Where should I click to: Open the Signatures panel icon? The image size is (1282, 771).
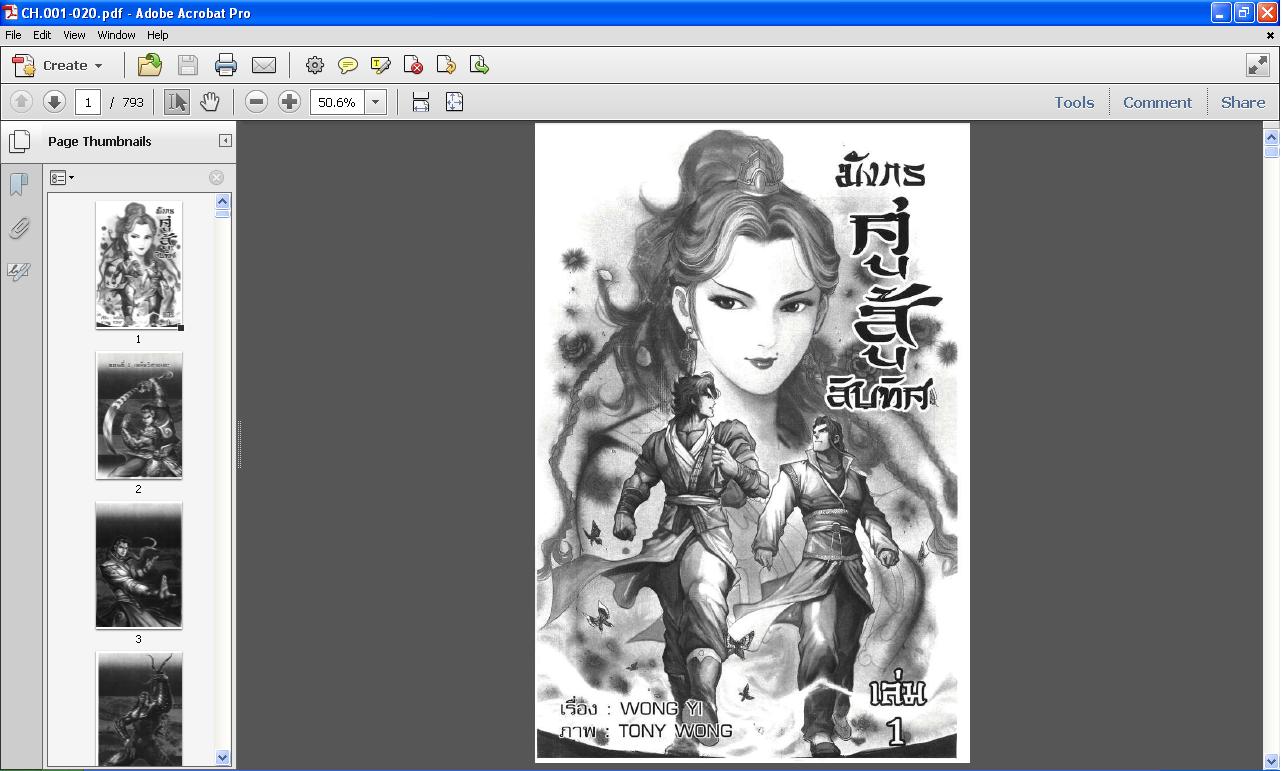pos(19,271)
